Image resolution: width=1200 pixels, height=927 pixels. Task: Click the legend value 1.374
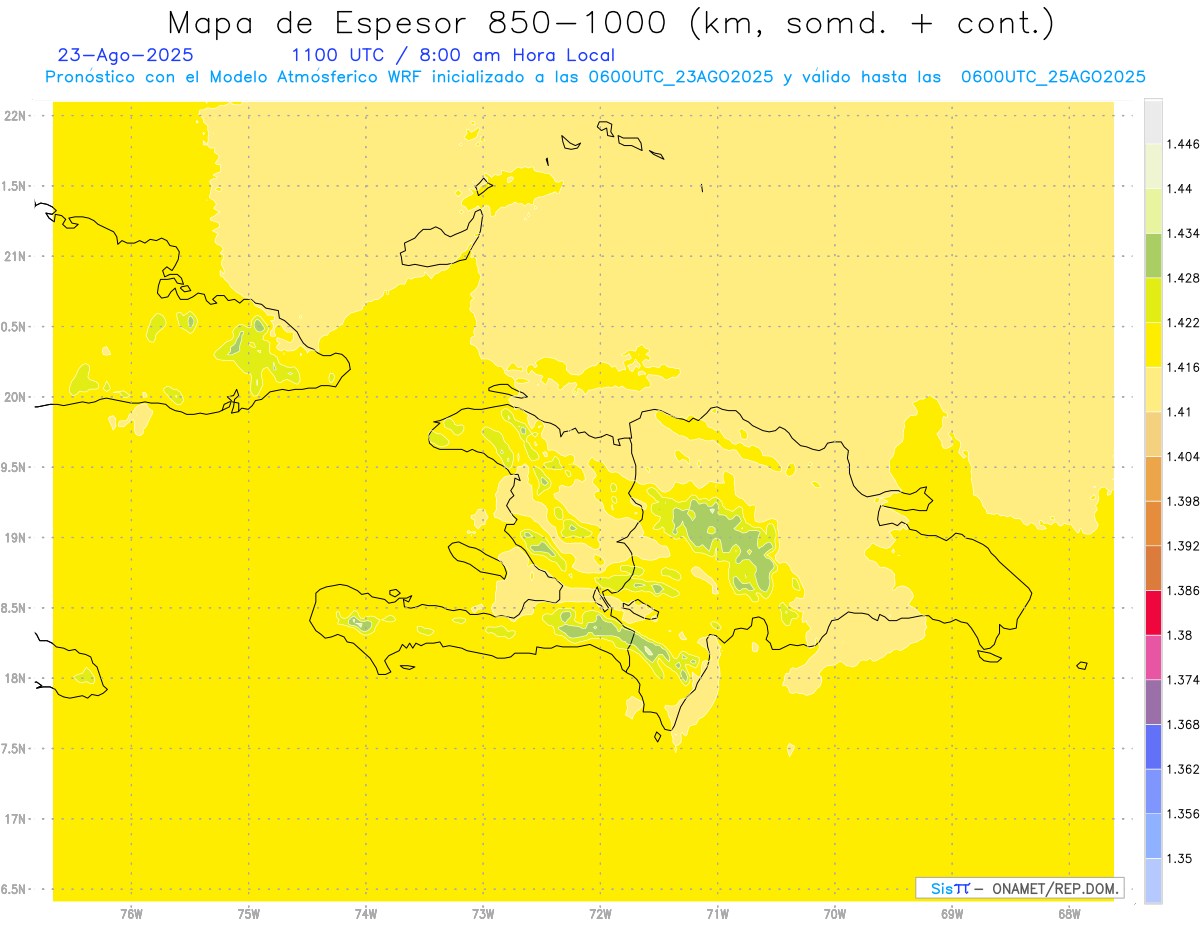point(1183,680)
